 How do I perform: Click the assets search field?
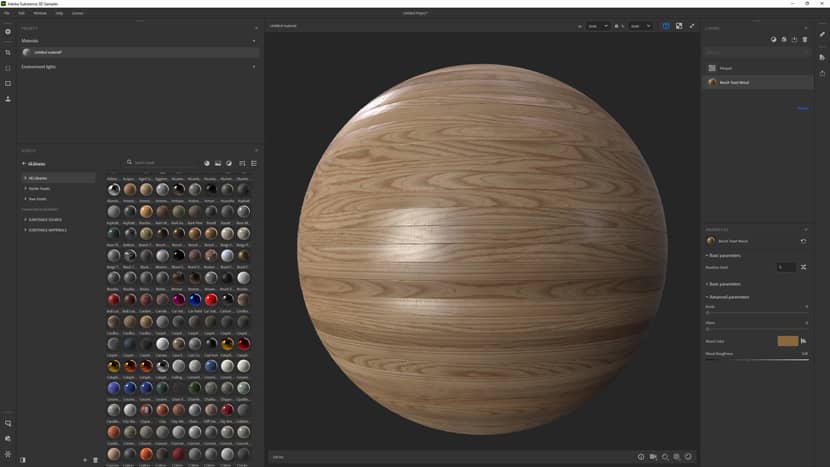[166, 163]
